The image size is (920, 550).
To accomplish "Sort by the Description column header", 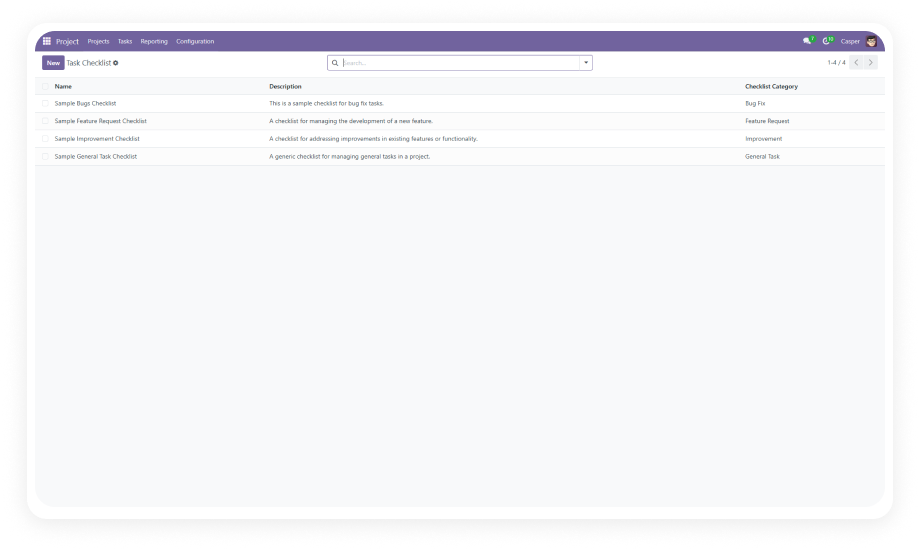I will (285, 86).
